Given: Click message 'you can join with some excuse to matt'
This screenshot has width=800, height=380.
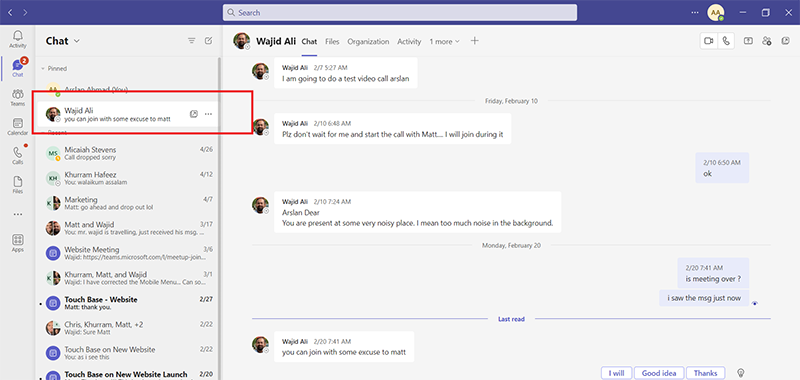Looking at the screenshot, I should coord(344,347).
